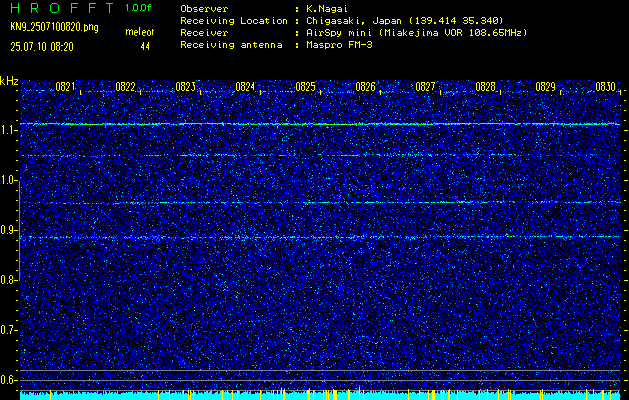
Task: Click the 0824 time marker
Action: click(x=245, y=87)
